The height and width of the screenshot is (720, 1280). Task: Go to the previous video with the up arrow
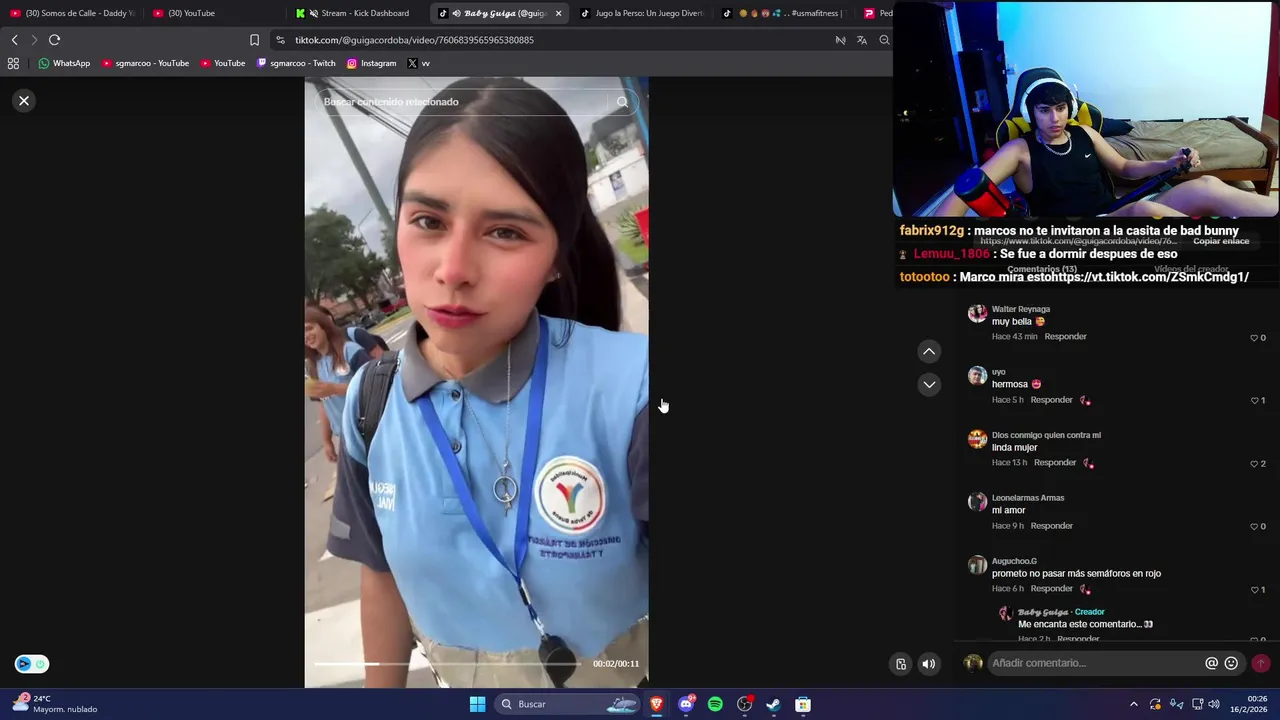[929, 351]
